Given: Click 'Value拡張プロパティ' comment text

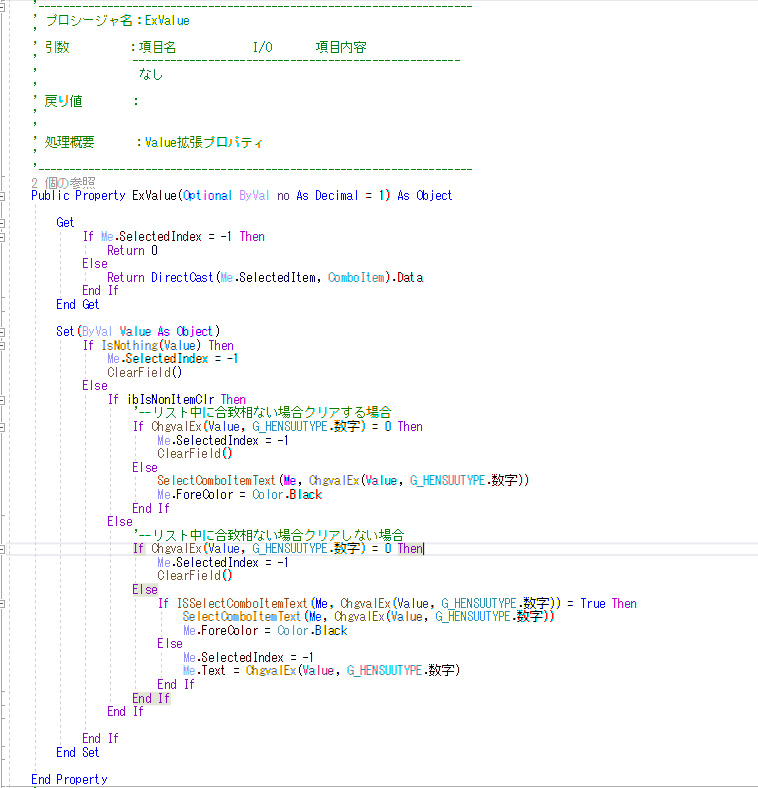Looking at the screenshot, I should [x=204, y=142].
